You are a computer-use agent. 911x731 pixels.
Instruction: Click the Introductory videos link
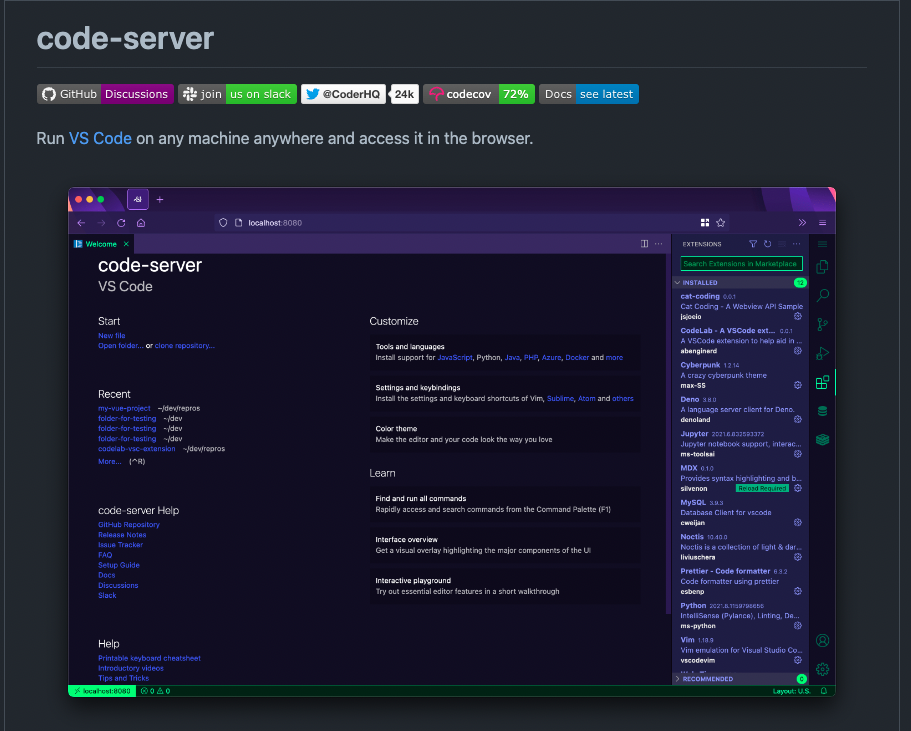pyautogui.click(x=131, y=668)
